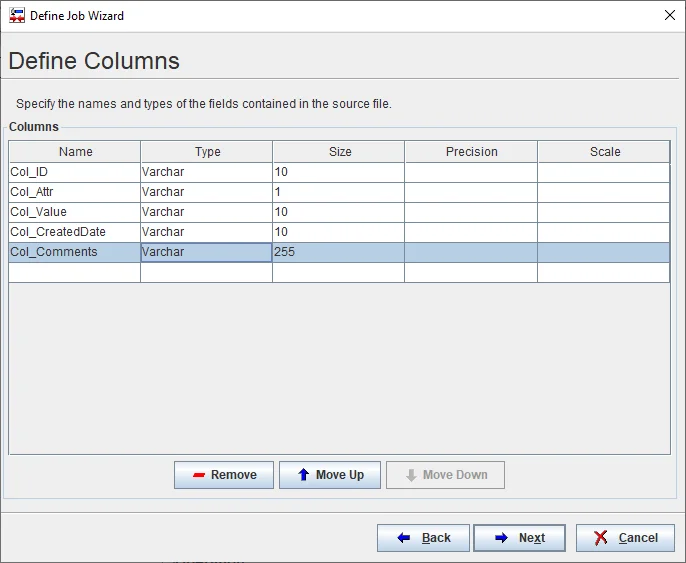The width and height of the screenshot is (686, 563).
Task: Select the Col_CreatedDate name cell
Action: coord(74,232)
